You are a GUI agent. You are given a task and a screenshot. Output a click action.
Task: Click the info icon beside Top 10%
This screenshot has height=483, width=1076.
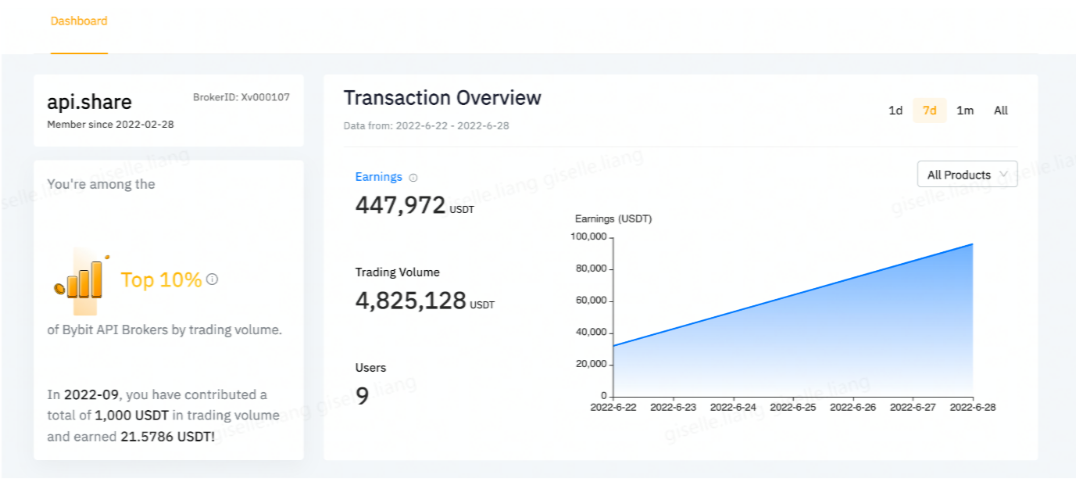point(212,279)
